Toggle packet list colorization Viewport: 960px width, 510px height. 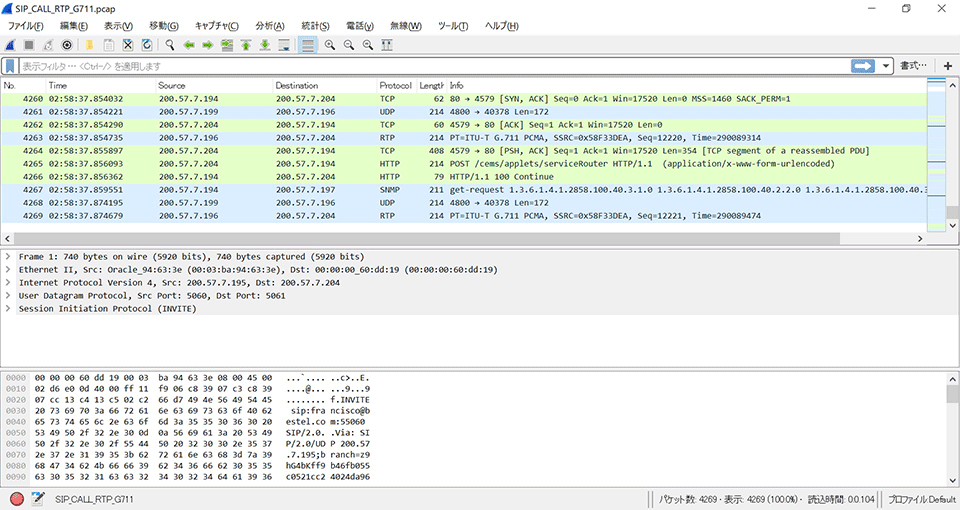tap(307, 45)
